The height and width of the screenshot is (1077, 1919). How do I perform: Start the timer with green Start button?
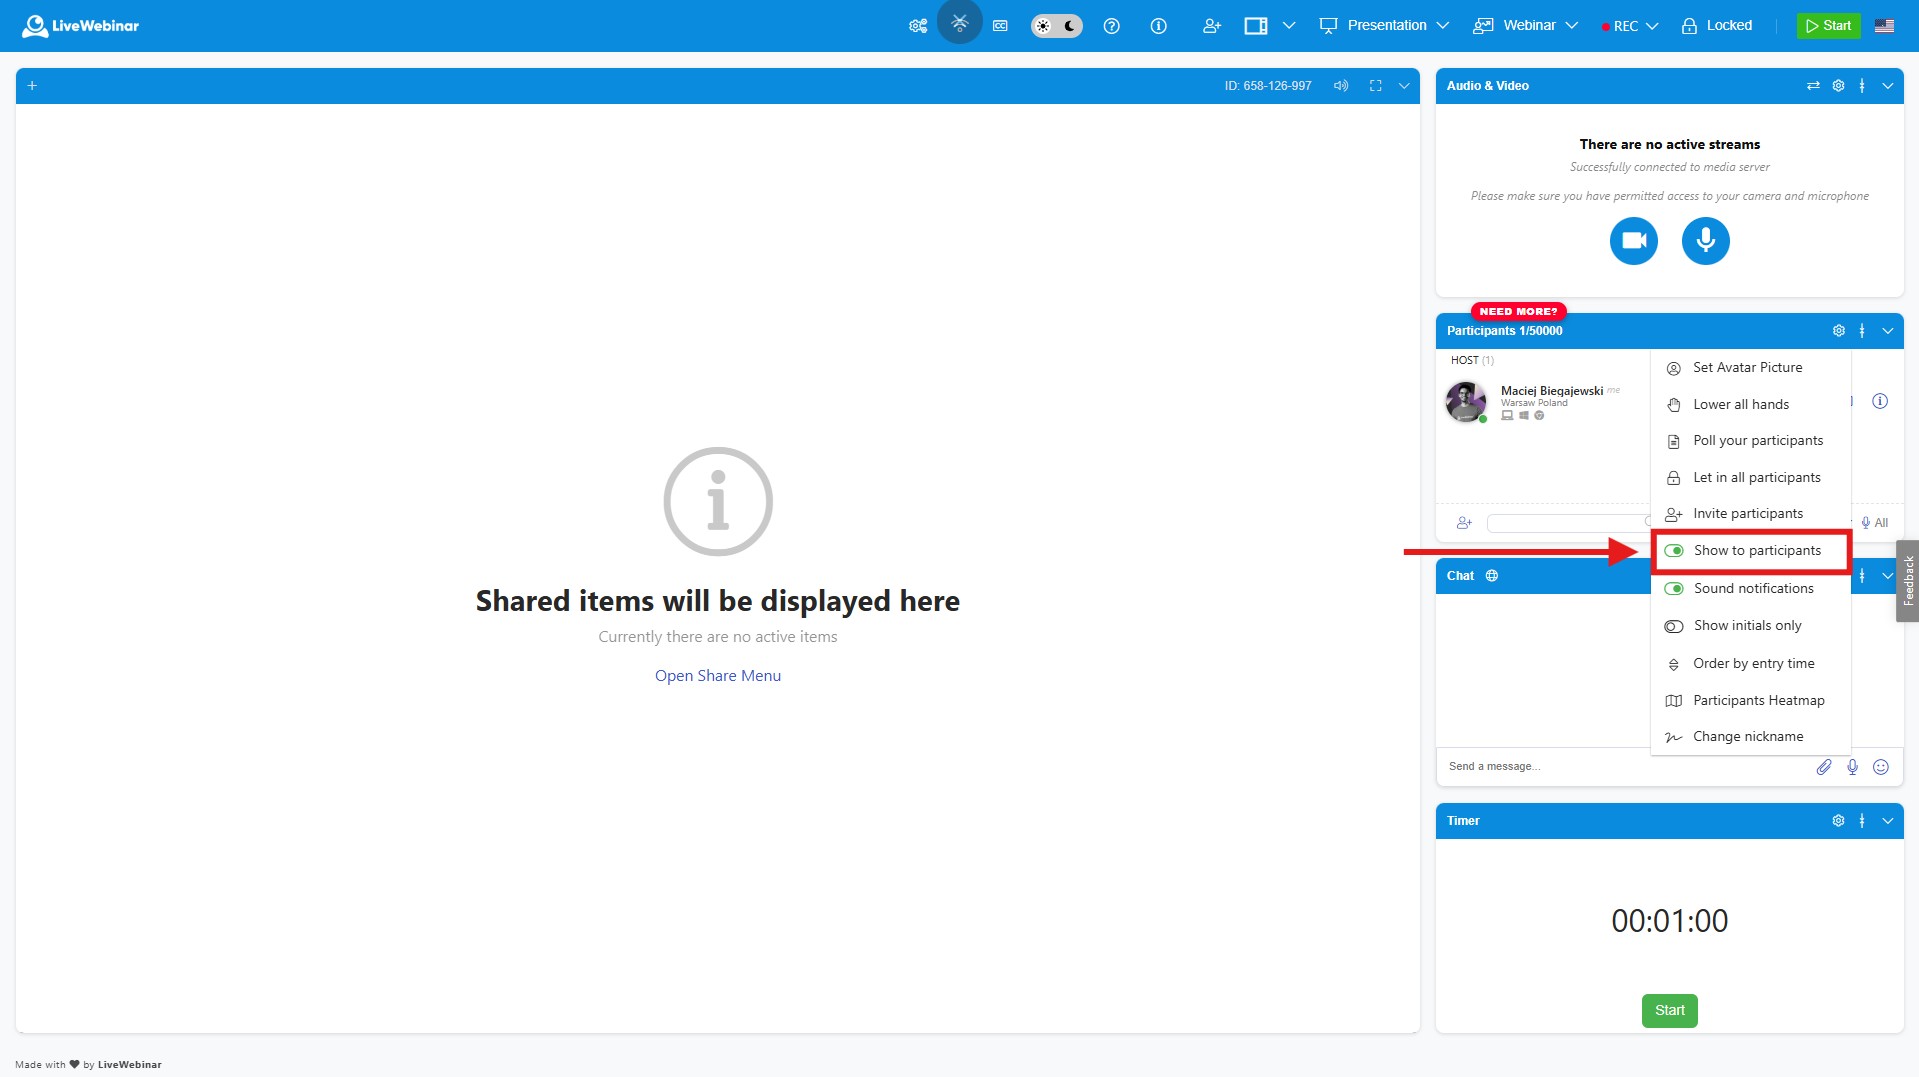1670,1011
